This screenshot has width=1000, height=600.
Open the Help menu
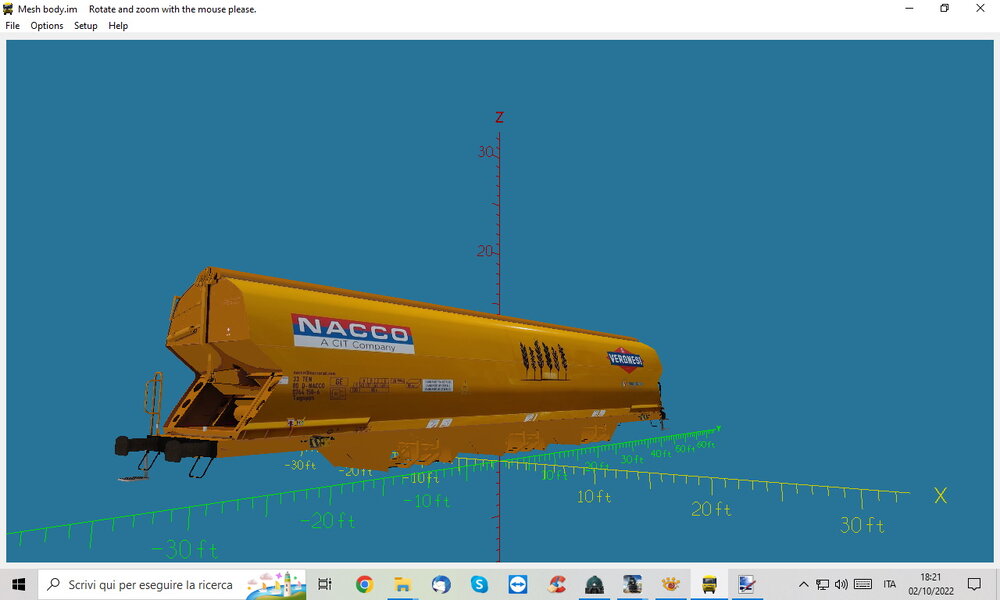118,26
